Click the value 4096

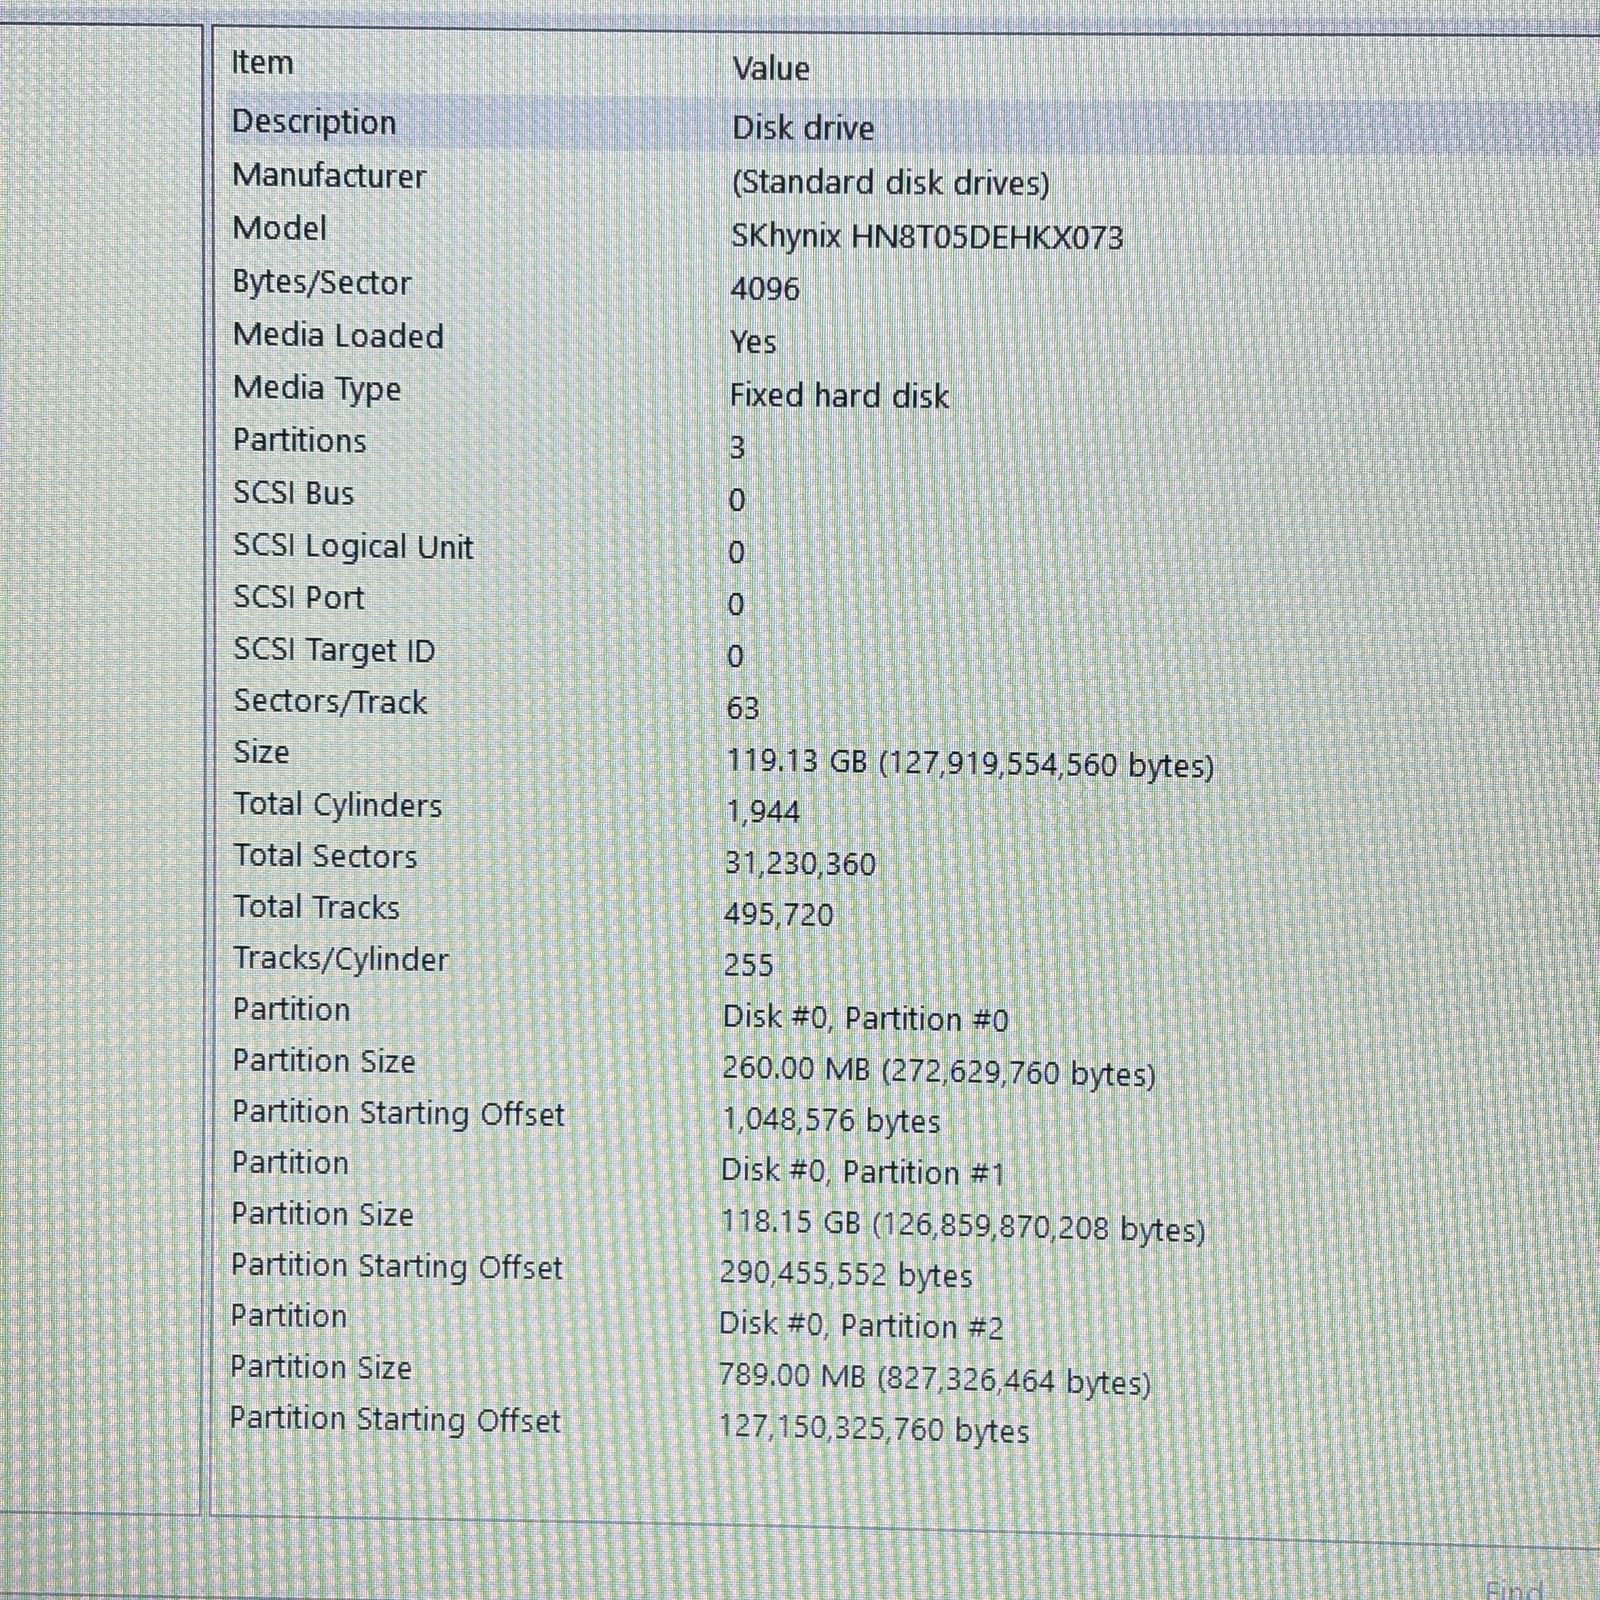[764, 289]
